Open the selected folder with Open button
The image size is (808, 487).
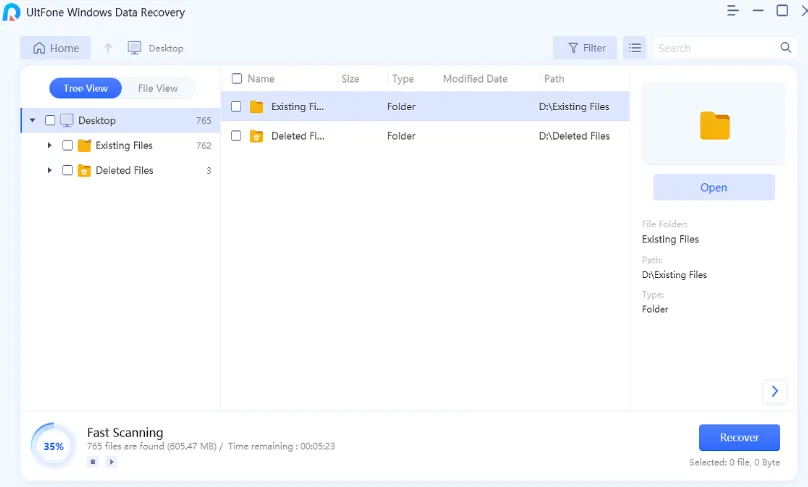click(714, 187)
